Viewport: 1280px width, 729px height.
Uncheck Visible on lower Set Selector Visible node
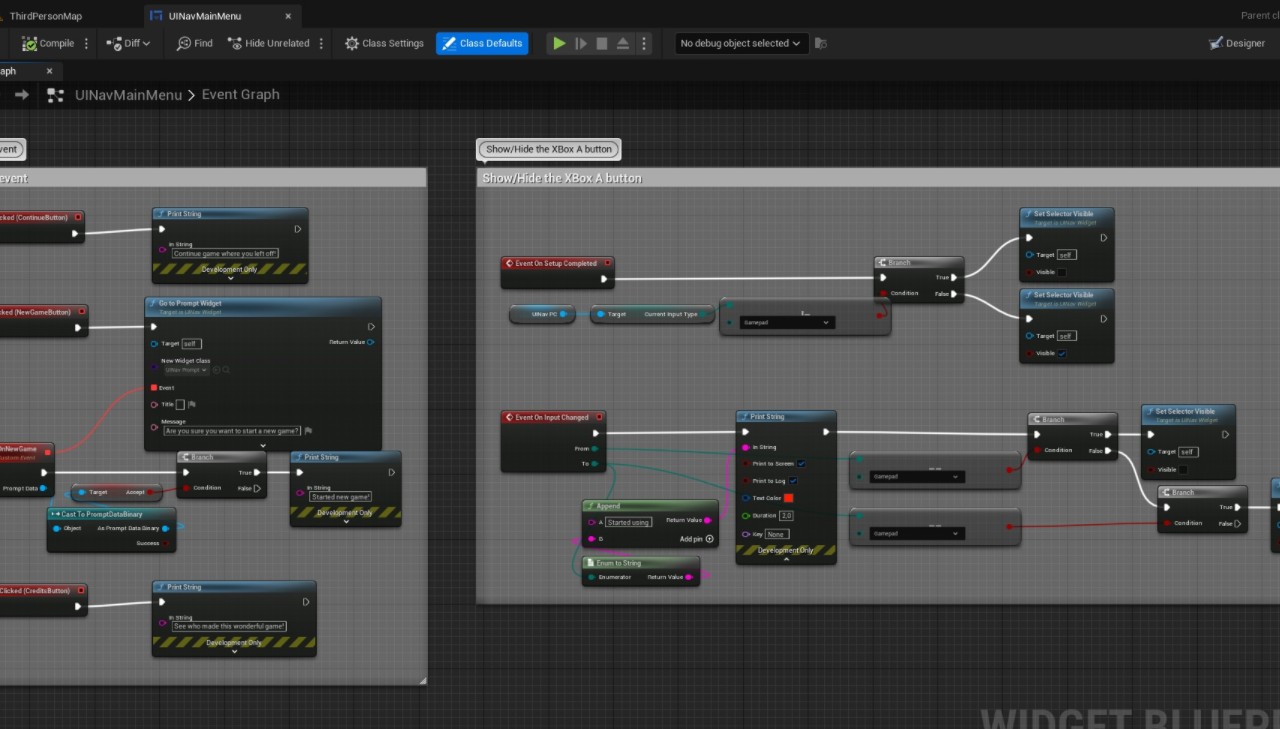[x=1062, y=353]
